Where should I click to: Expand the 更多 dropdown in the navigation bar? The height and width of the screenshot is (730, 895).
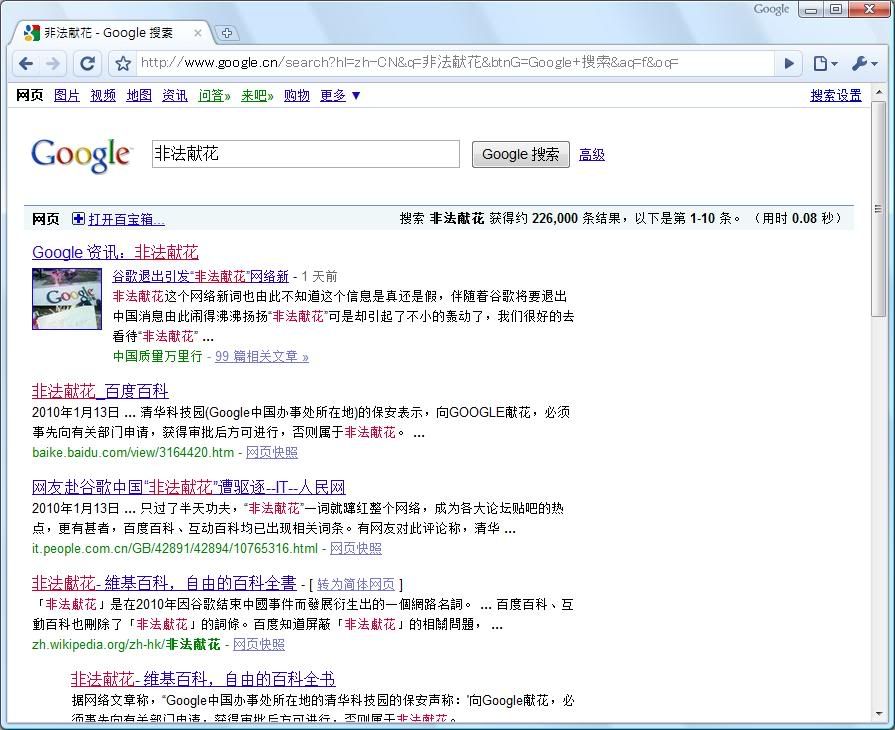pos(341,96)
